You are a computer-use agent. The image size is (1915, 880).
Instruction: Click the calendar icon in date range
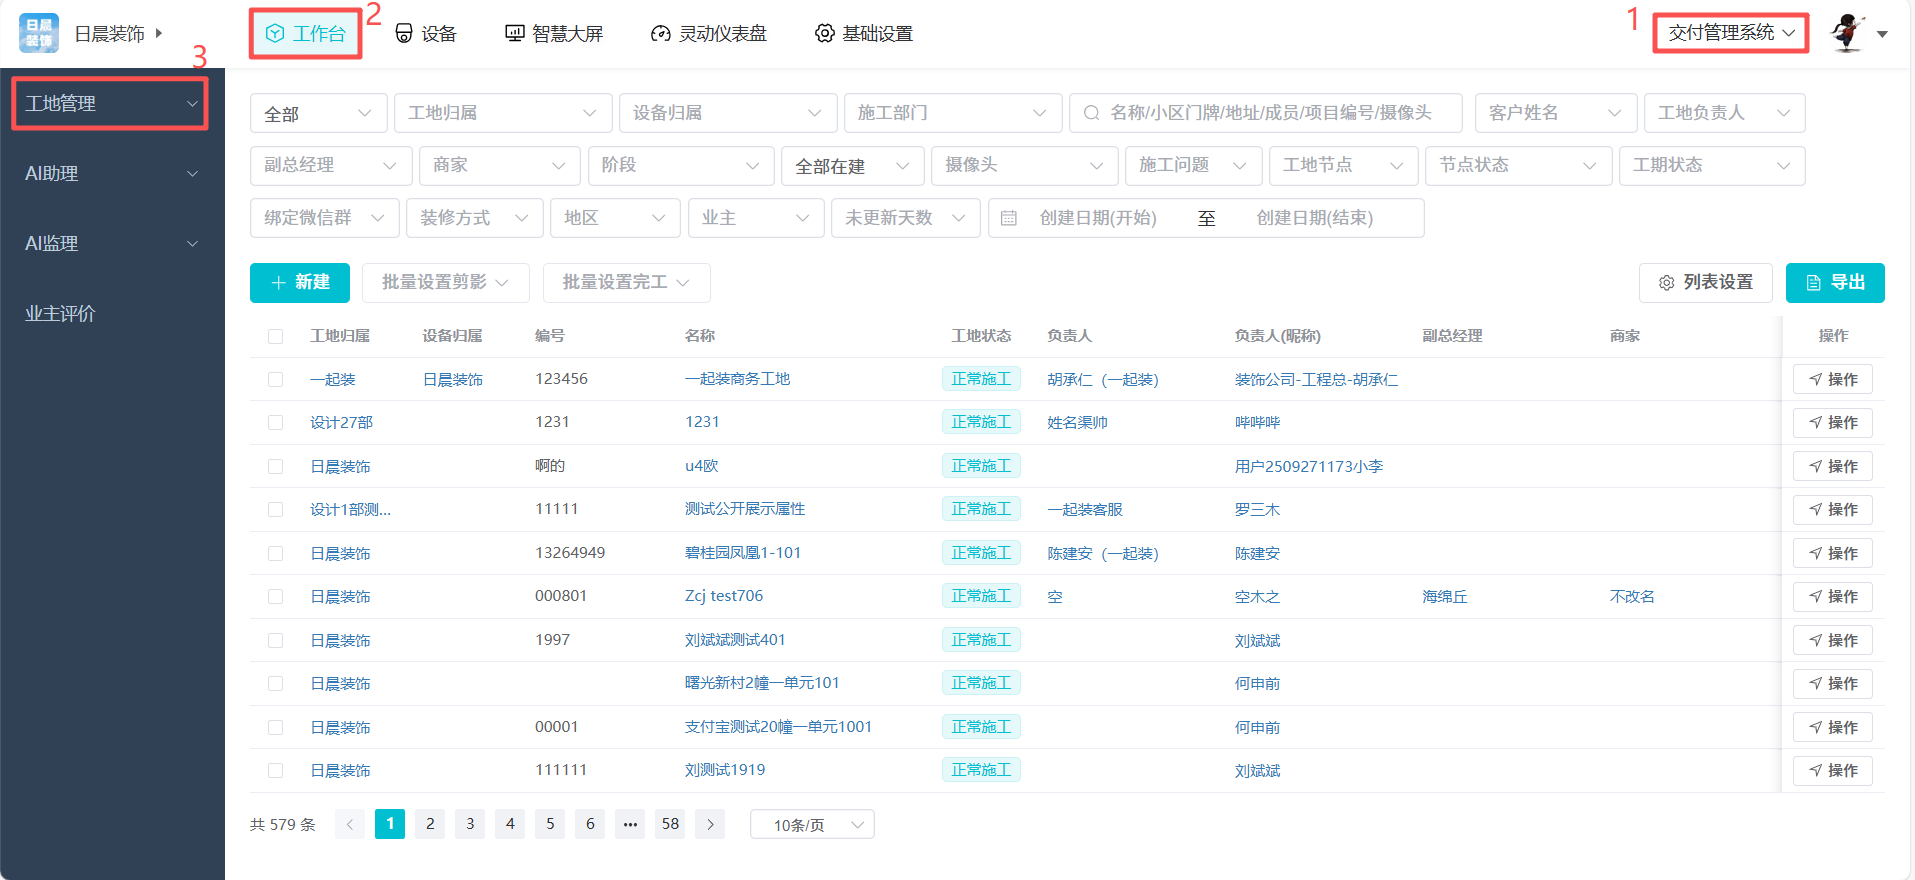click(1009, 218)
